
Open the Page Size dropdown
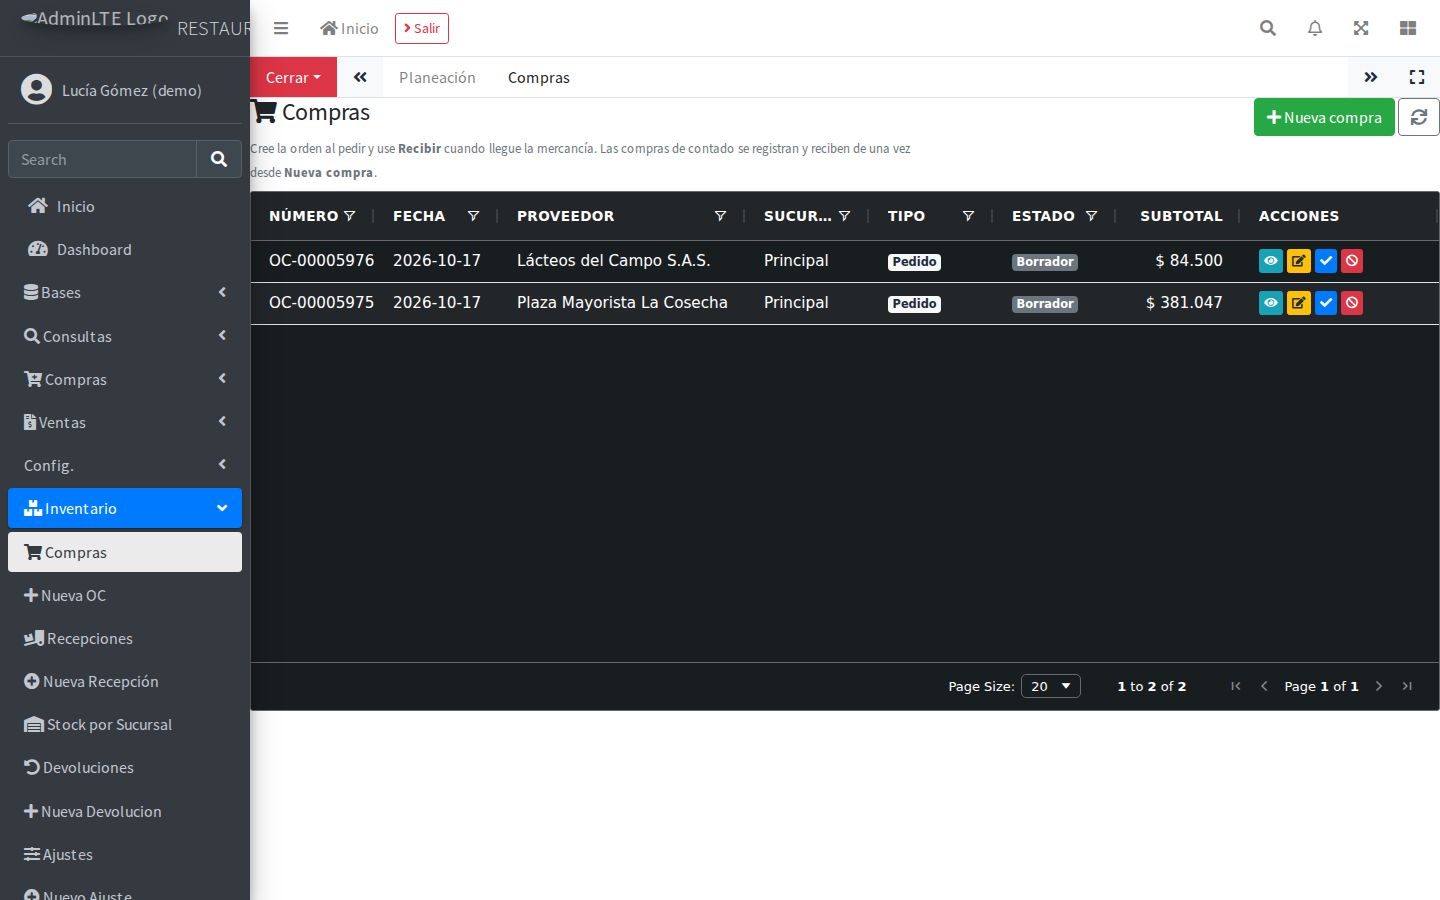pos(1050,686)
